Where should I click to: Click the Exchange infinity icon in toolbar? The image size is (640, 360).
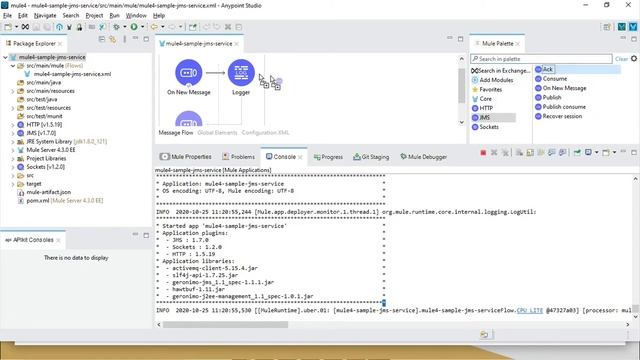point(25,27)
